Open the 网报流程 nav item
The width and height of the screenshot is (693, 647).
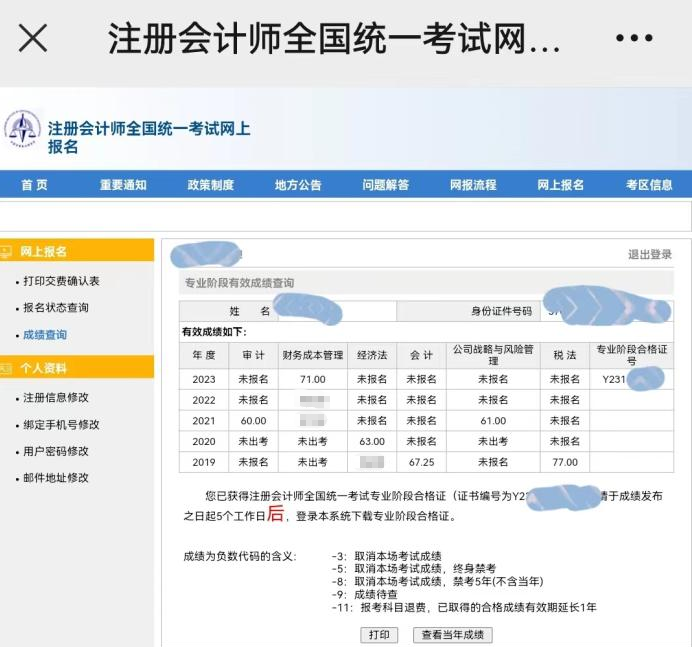(473, 185)
